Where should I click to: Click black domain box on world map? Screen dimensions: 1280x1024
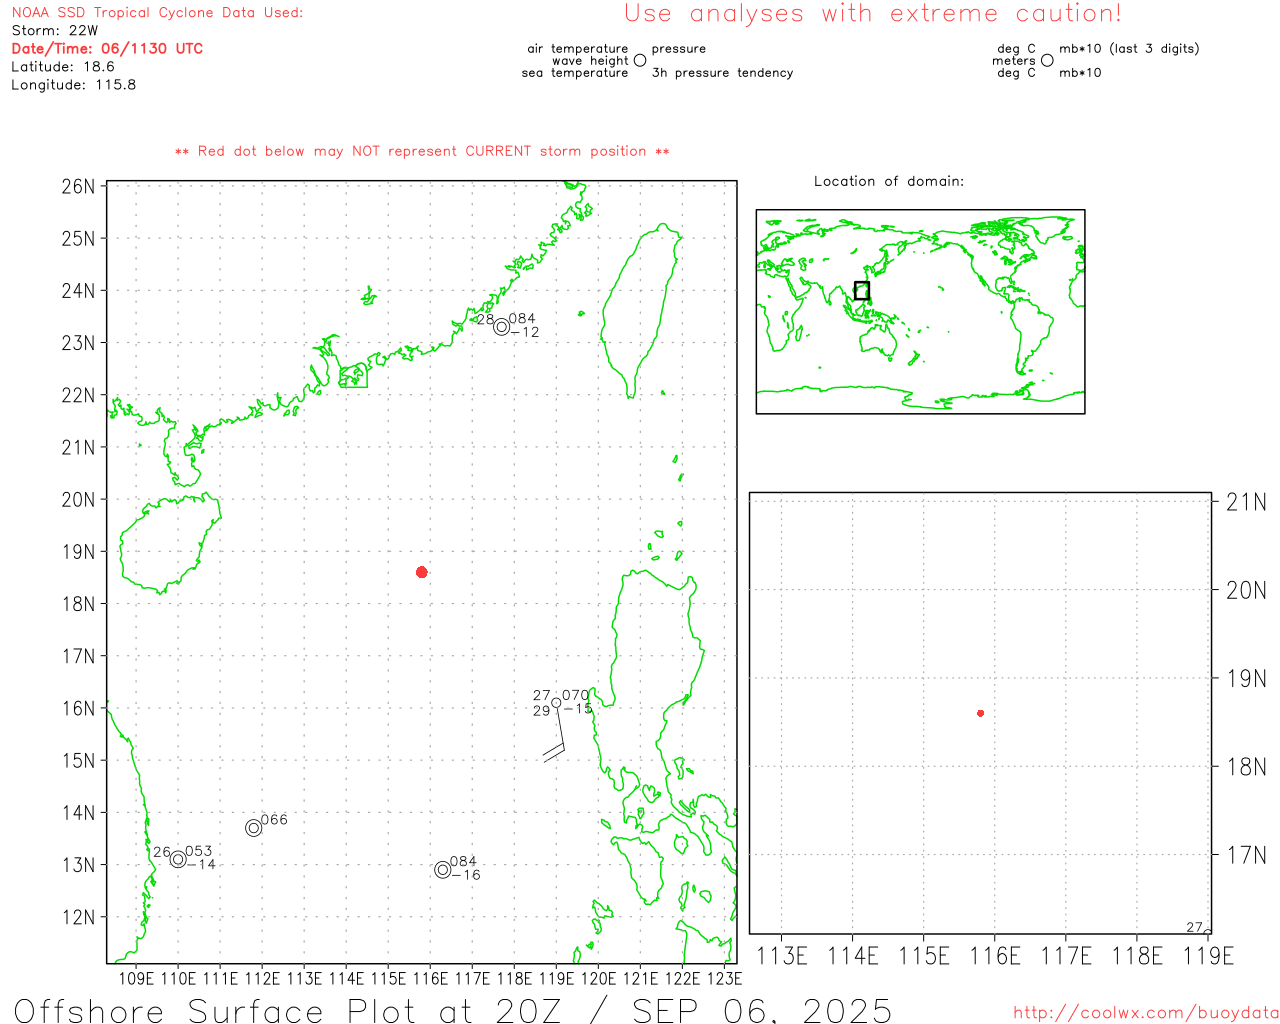[x=862, y=291]
